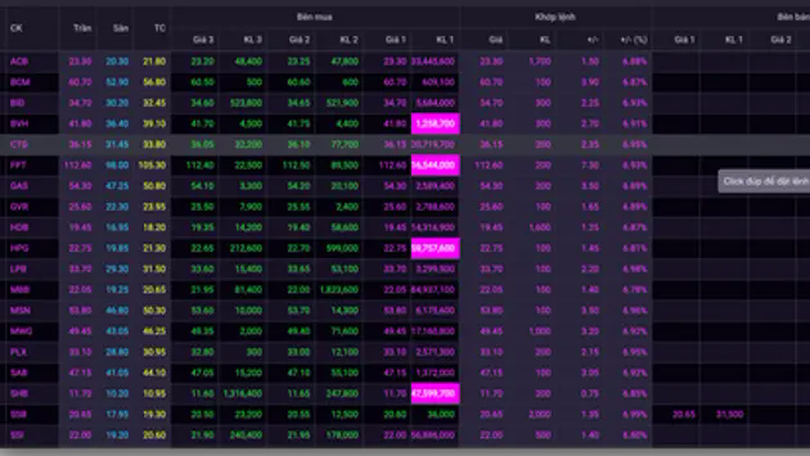The width and height of the screenshot is (810, 456).
Task: Click the TC column header
Action: [x=160, y=28]
